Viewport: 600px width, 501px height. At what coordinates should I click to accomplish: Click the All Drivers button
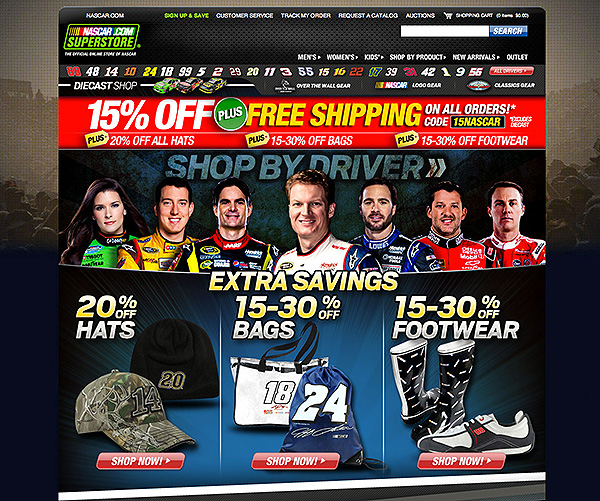[511, 71]
